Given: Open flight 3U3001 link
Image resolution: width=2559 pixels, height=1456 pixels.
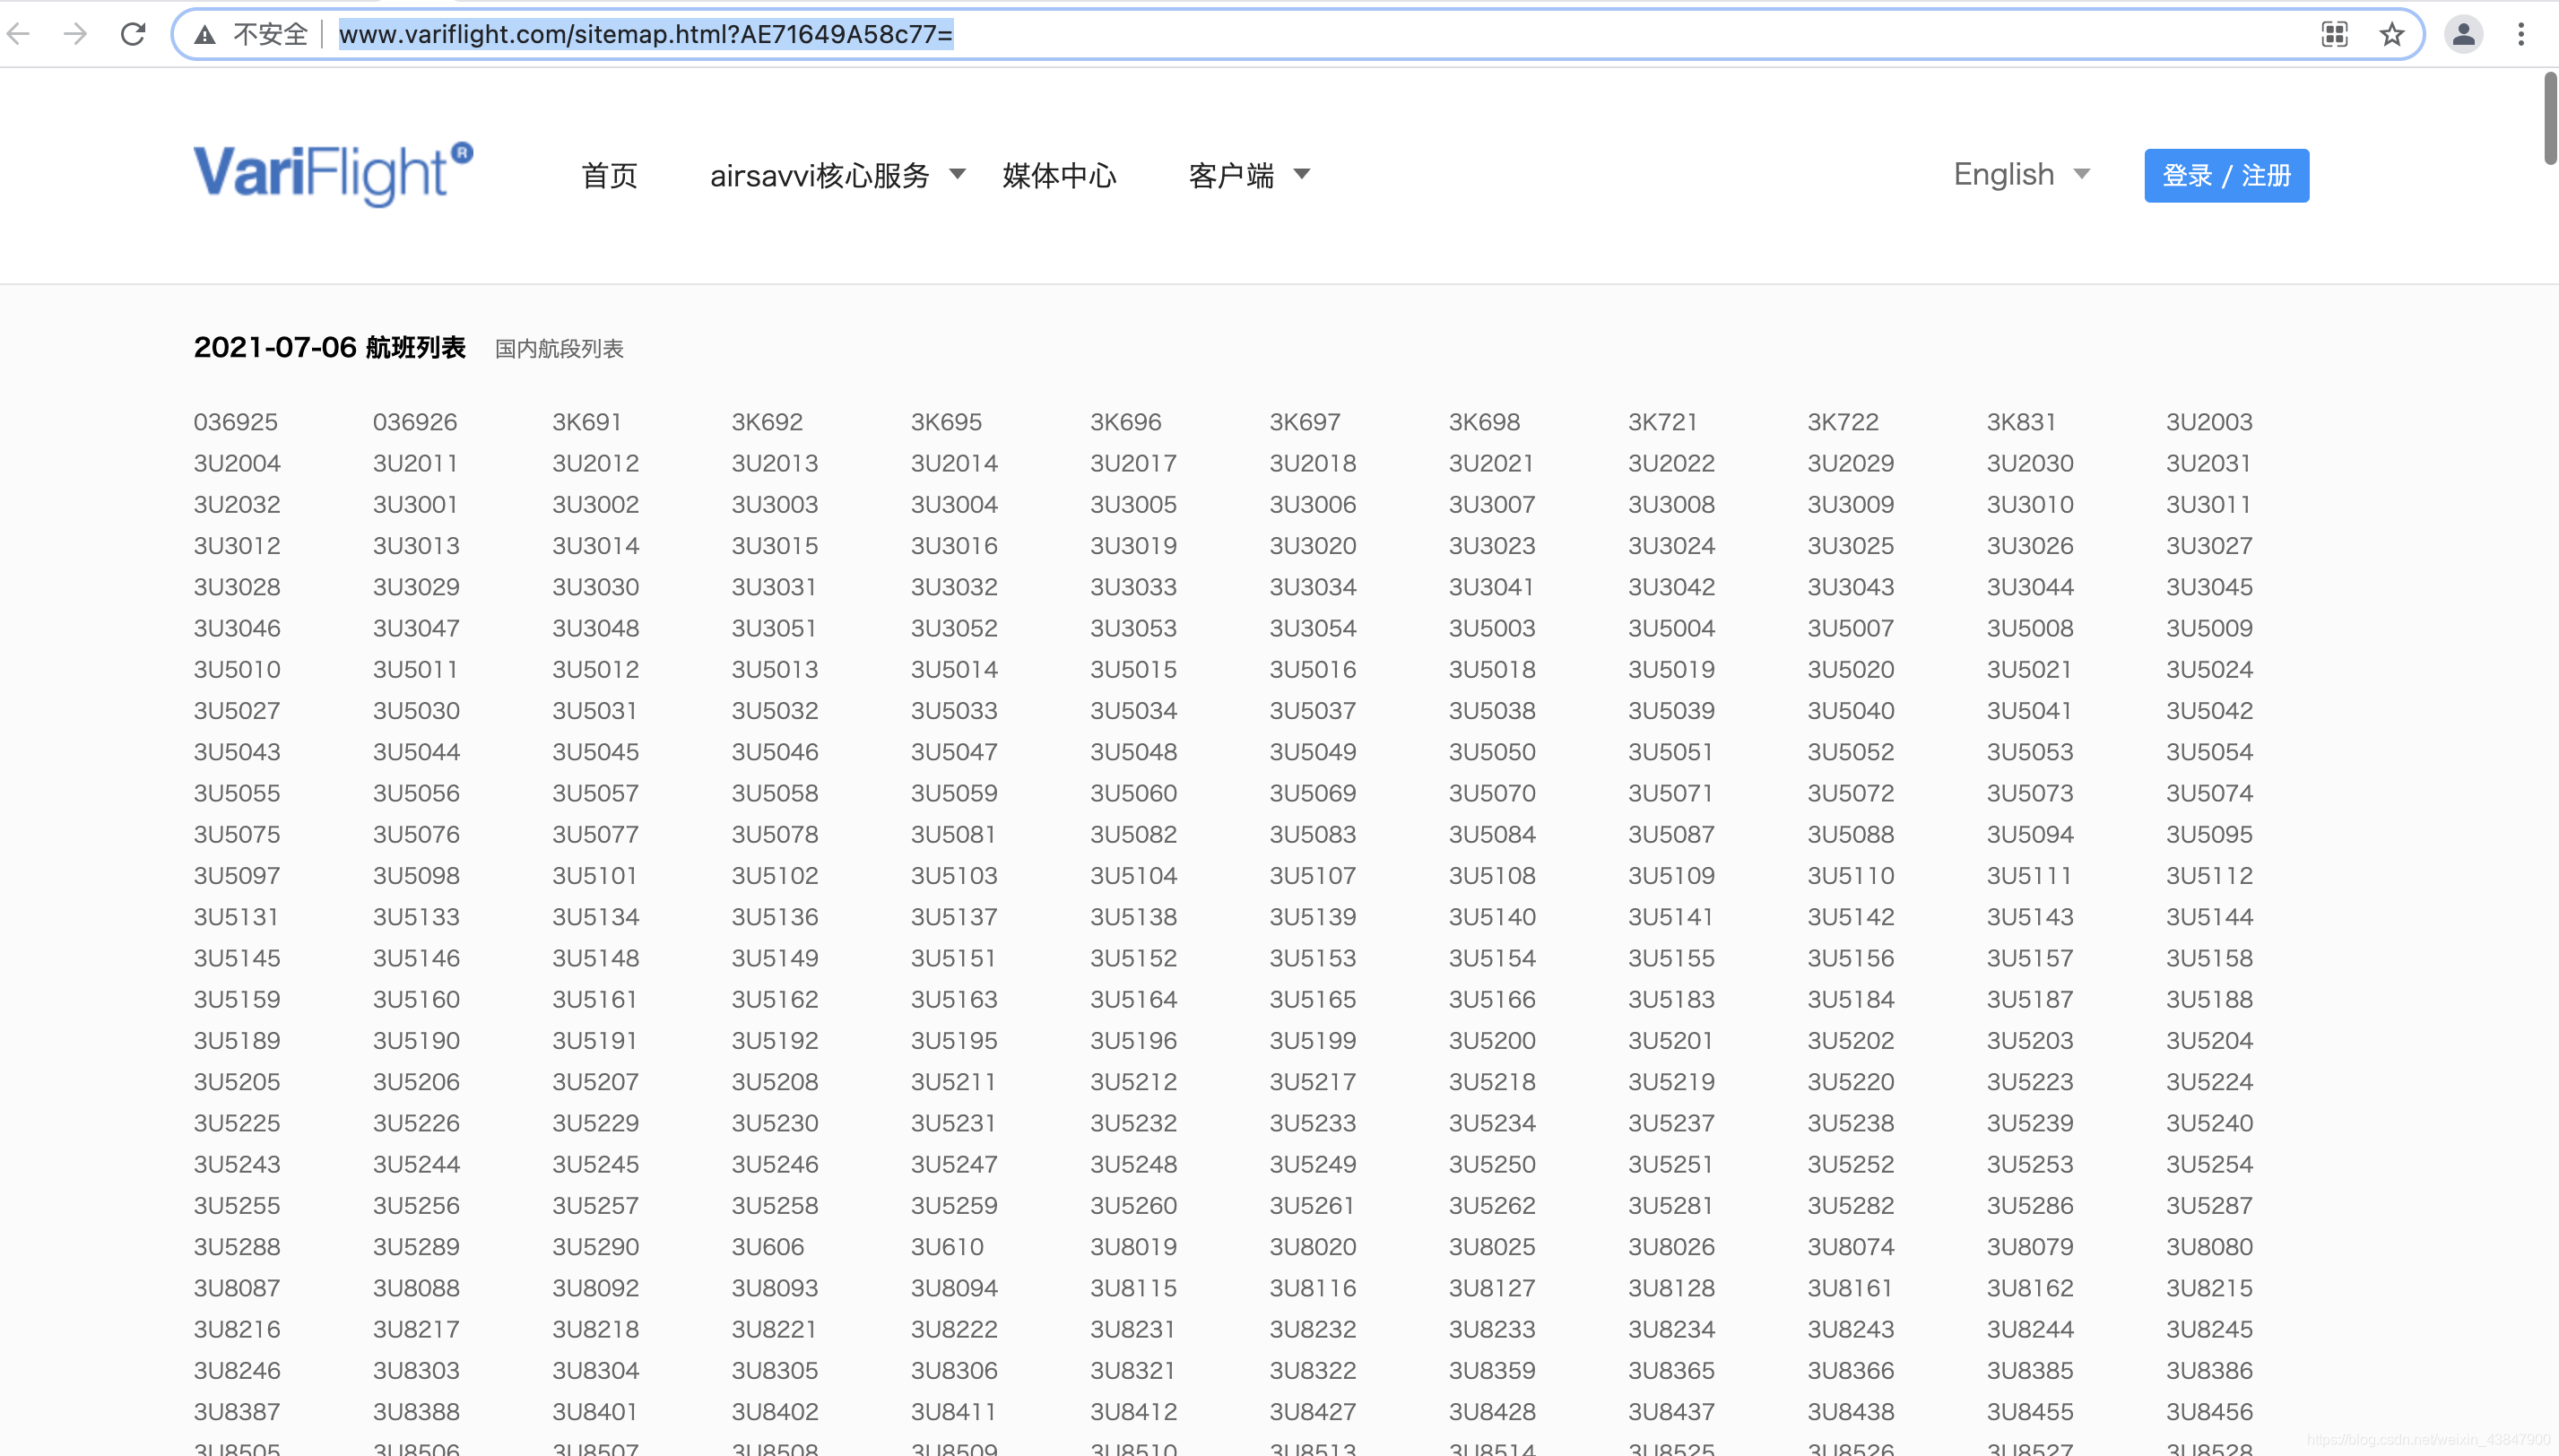Looking at the screenshot, I should 415,504.
